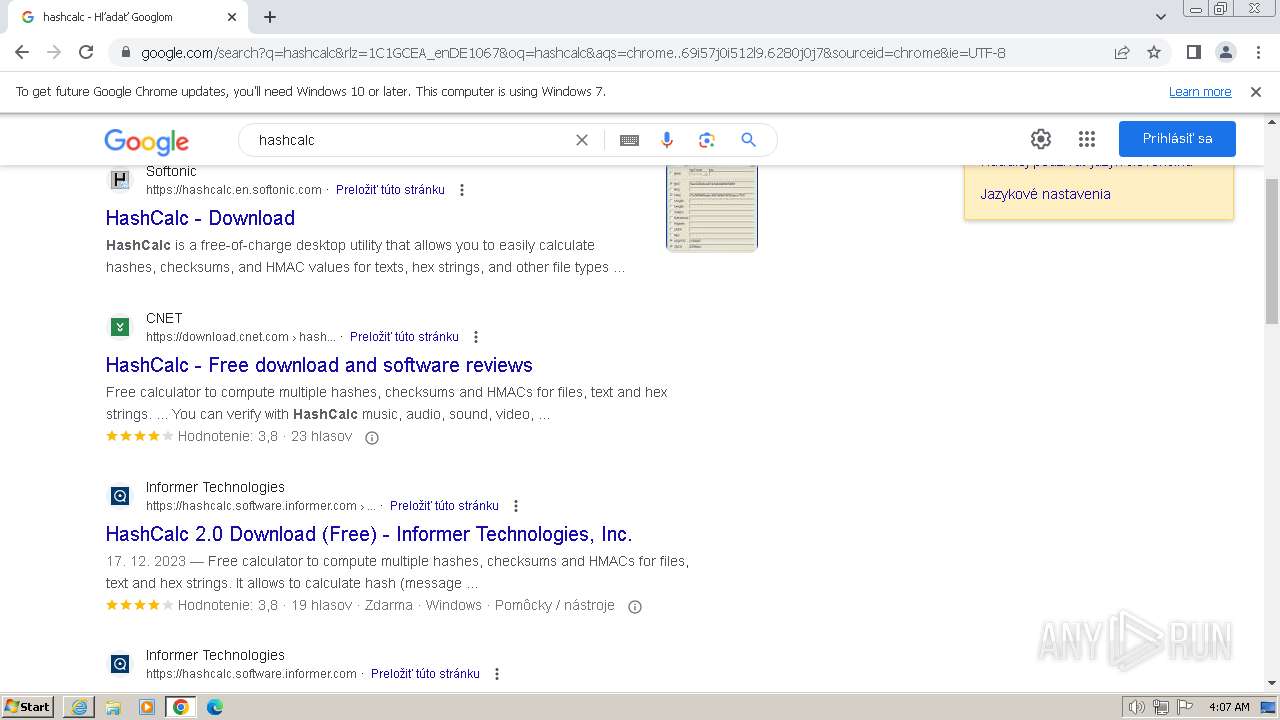
Task: Open HashCalc - Download Softonic result
Action: point(200,218)
